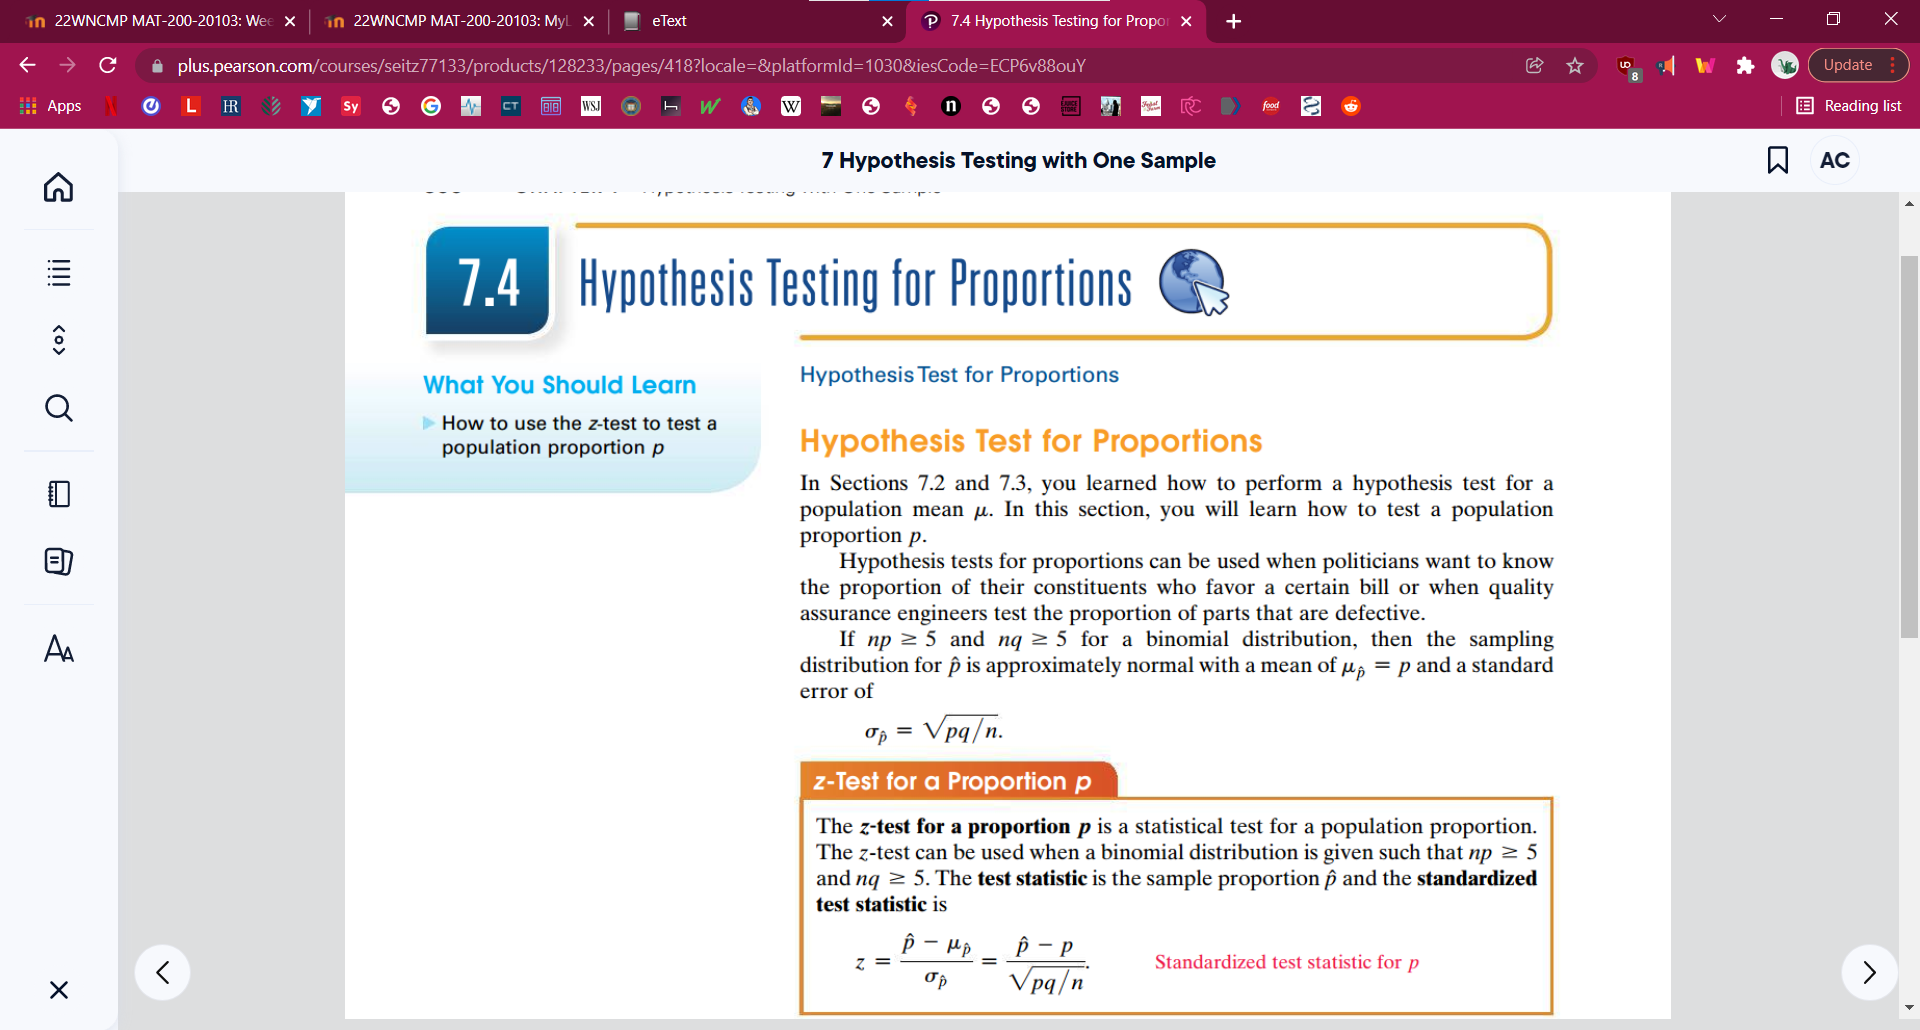Open the Reddit bookmark on the bookmarks bar
1920x1030 pixels.
pos(1351,106)
